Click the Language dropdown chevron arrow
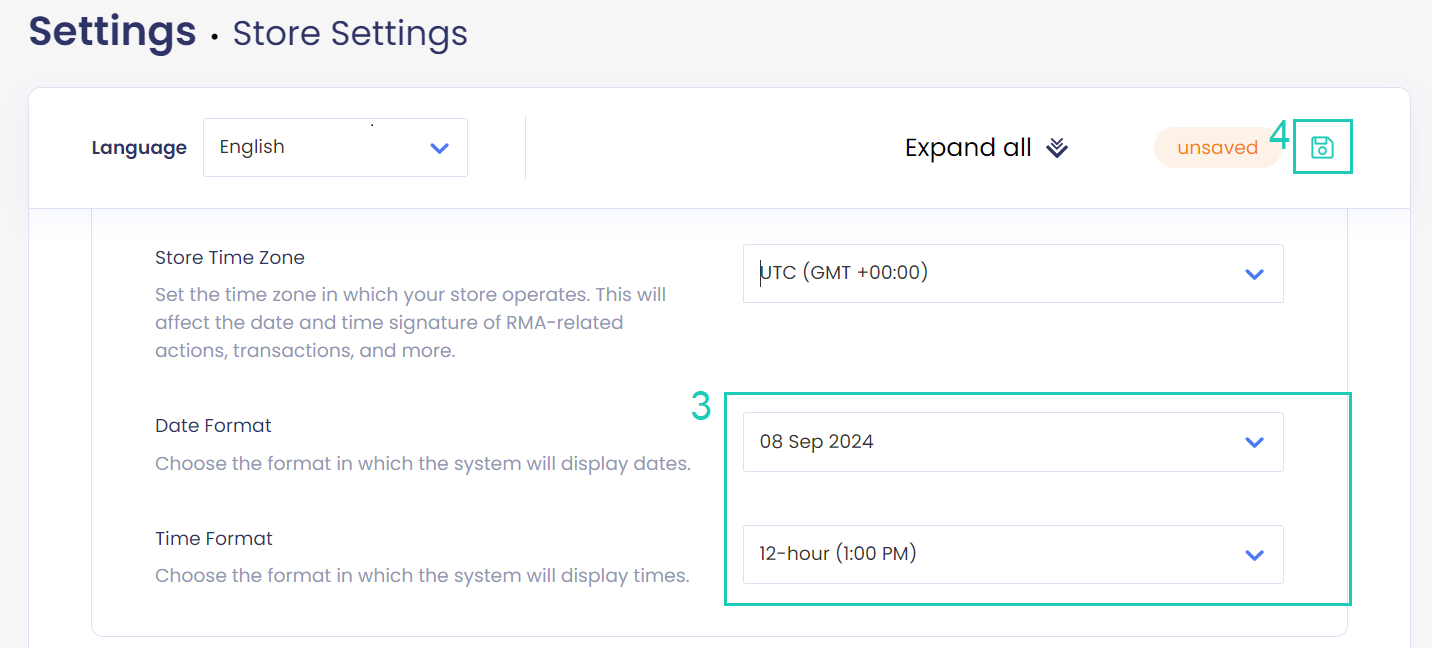 tap(439, 148)
